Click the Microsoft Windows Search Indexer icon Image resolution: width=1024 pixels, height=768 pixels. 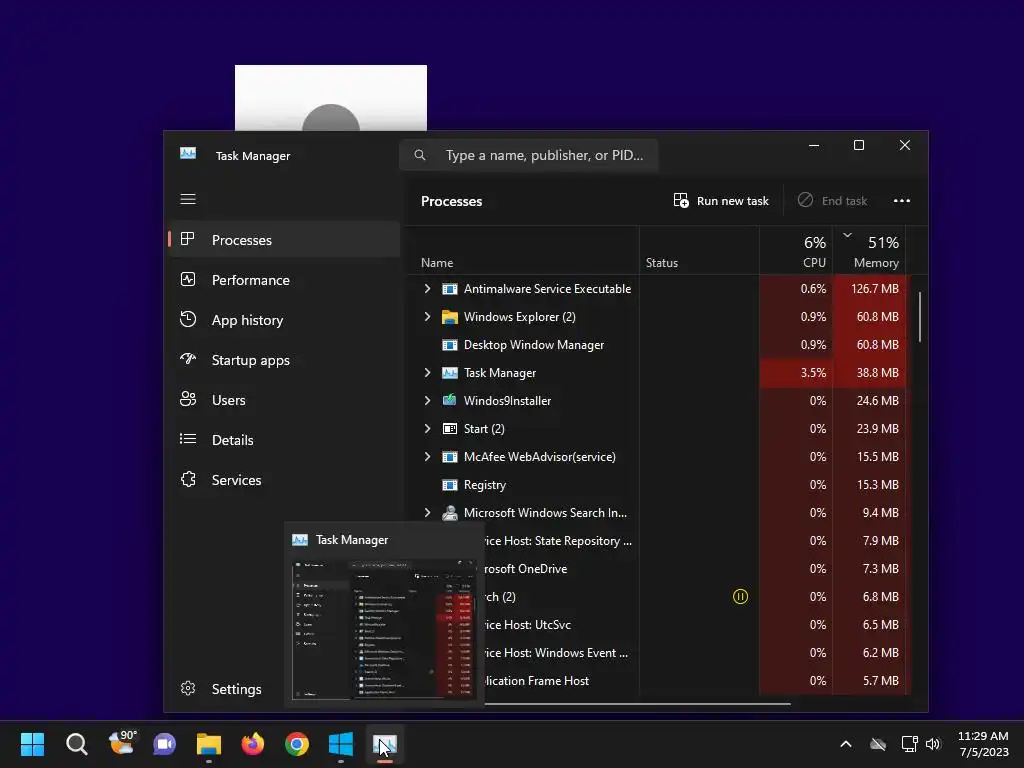[x=449, y=513]
